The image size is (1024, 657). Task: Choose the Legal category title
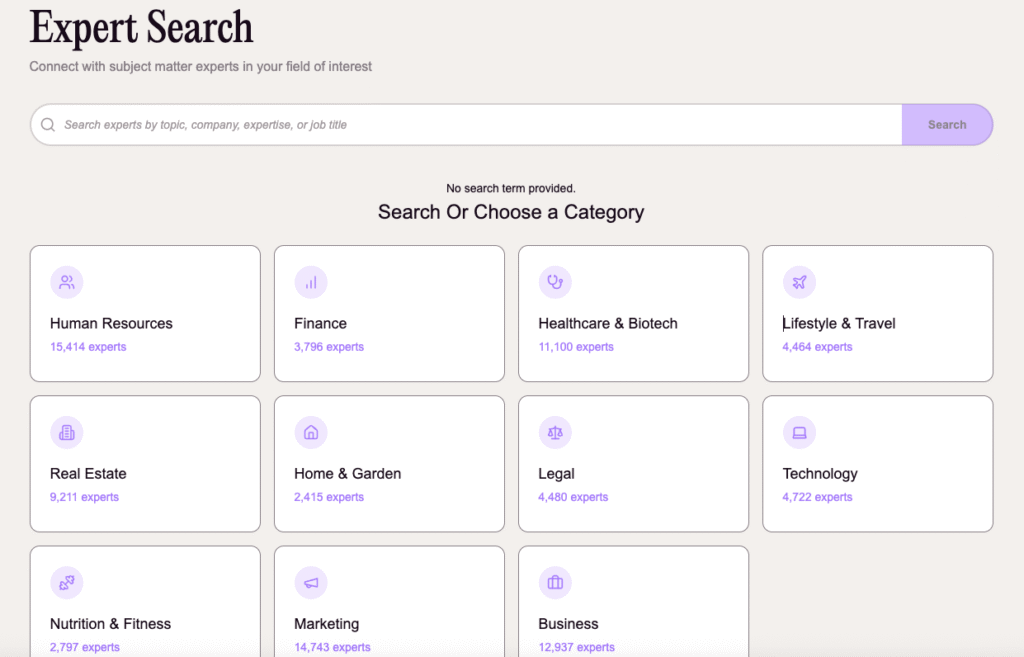(556, 473)
